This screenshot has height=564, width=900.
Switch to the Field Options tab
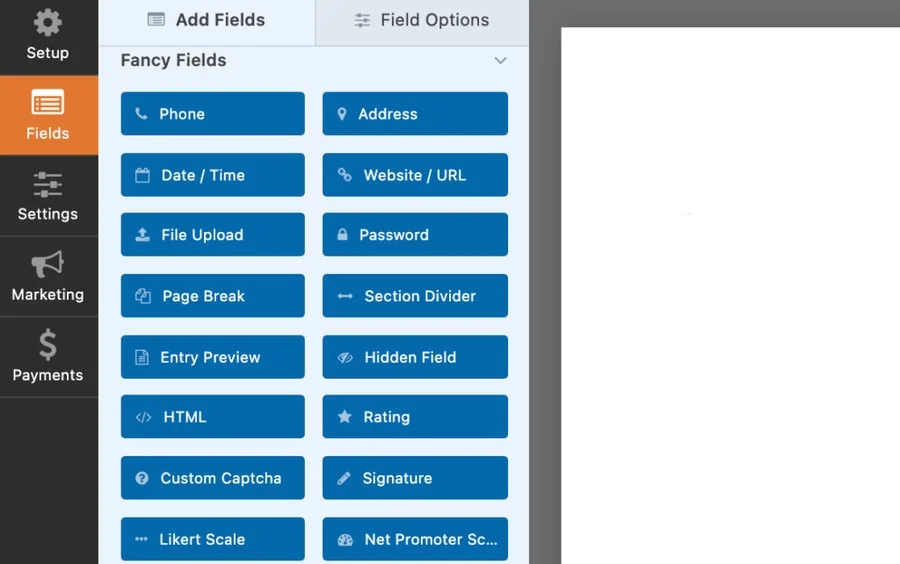tap(421, 20)
